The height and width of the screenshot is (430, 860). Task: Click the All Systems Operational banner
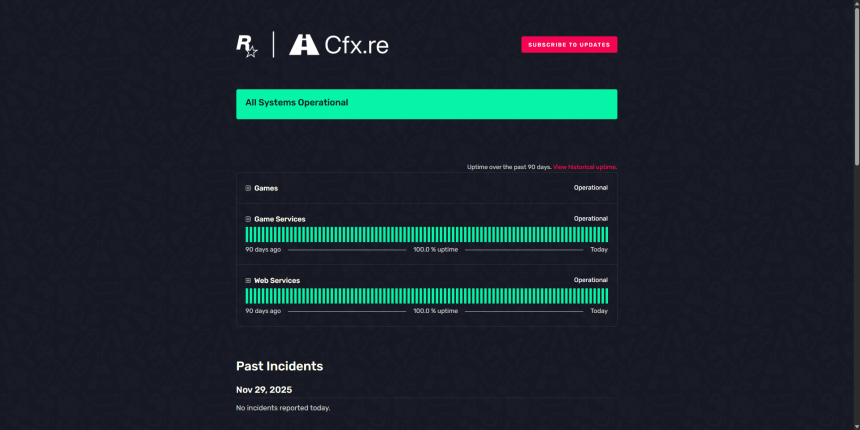pyautogui.click(x=426, y=104)
